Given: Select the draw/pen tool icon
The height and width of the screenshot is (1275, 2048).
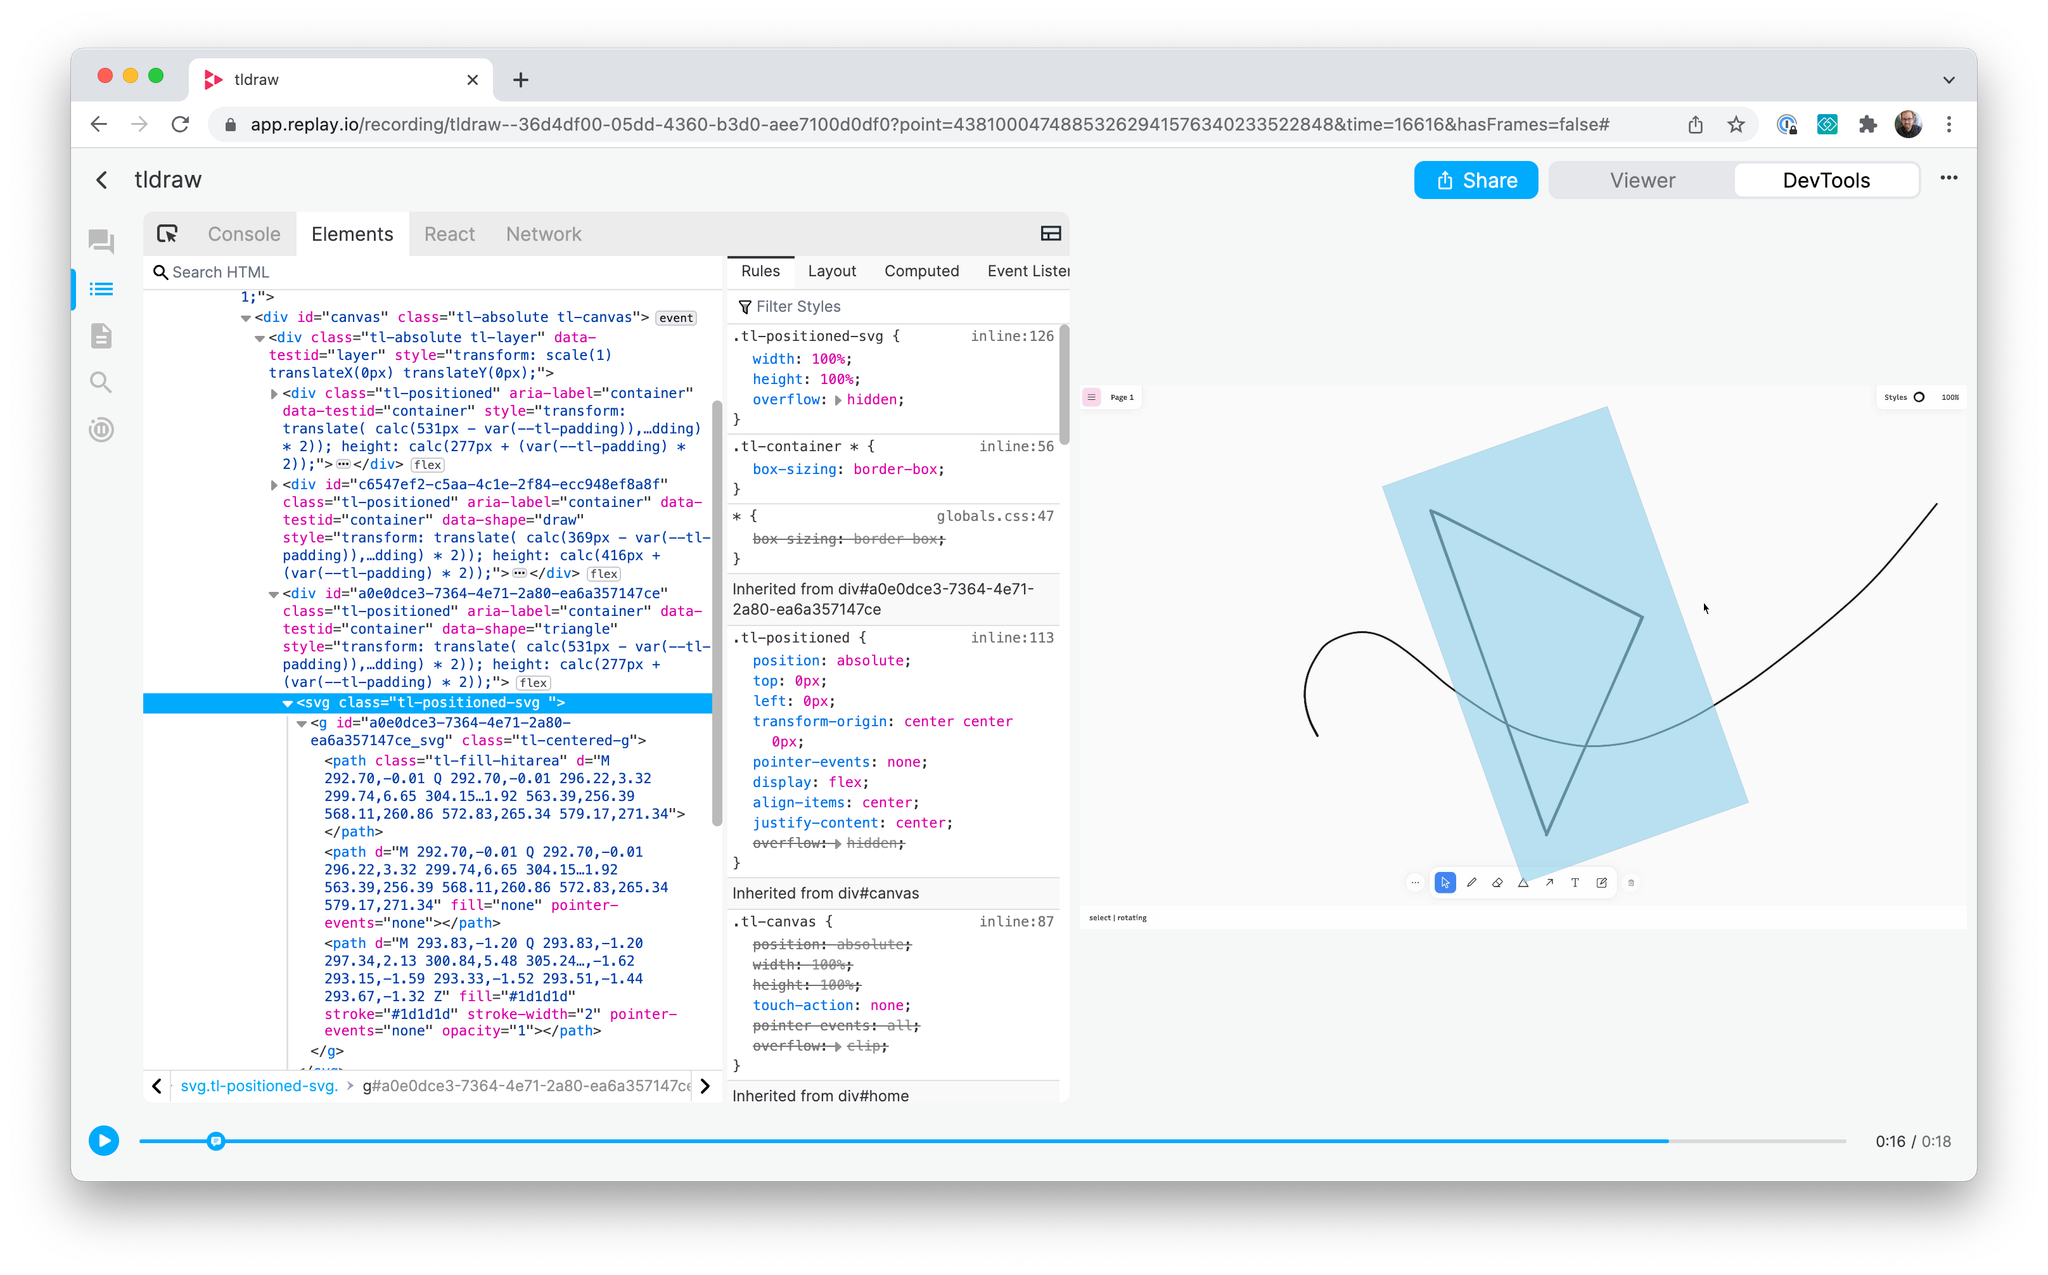Looking at the screenshot, I should pyautogui.click(x=1471, y=883).
